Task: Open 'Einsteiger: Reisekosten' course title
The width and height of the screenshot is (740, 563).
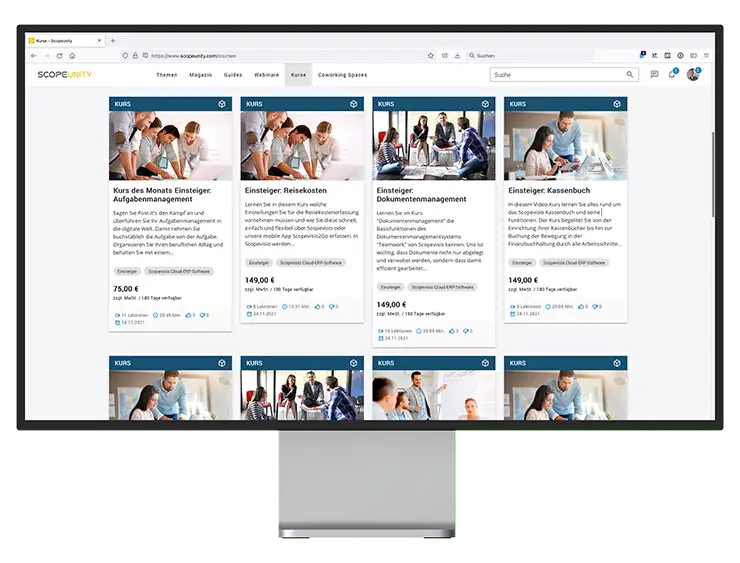Action: coord(286,191)
